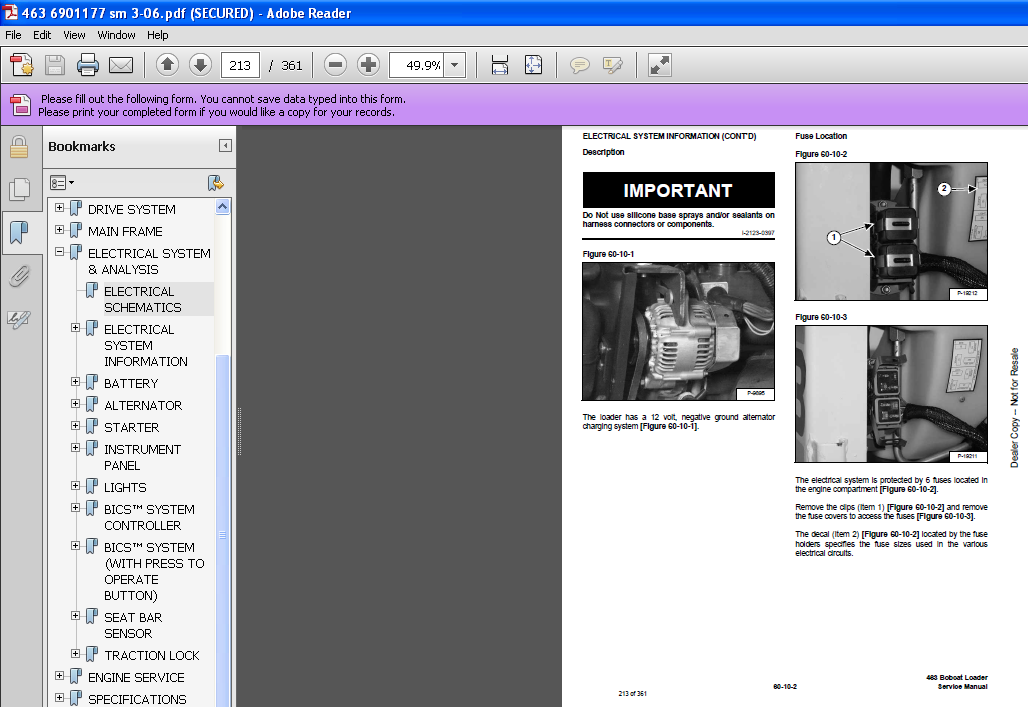
Task: Click the zoom percentage field 49.9%
Action: tap(416, 65)
